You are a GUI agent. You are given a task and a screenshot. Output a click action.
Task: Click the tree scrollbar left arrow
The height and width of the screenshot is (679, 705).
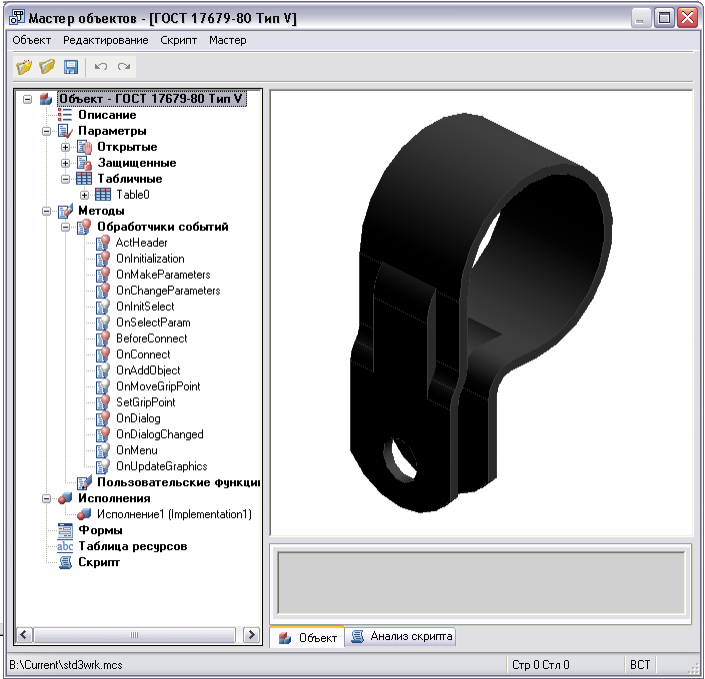click(x=23, y=635)
